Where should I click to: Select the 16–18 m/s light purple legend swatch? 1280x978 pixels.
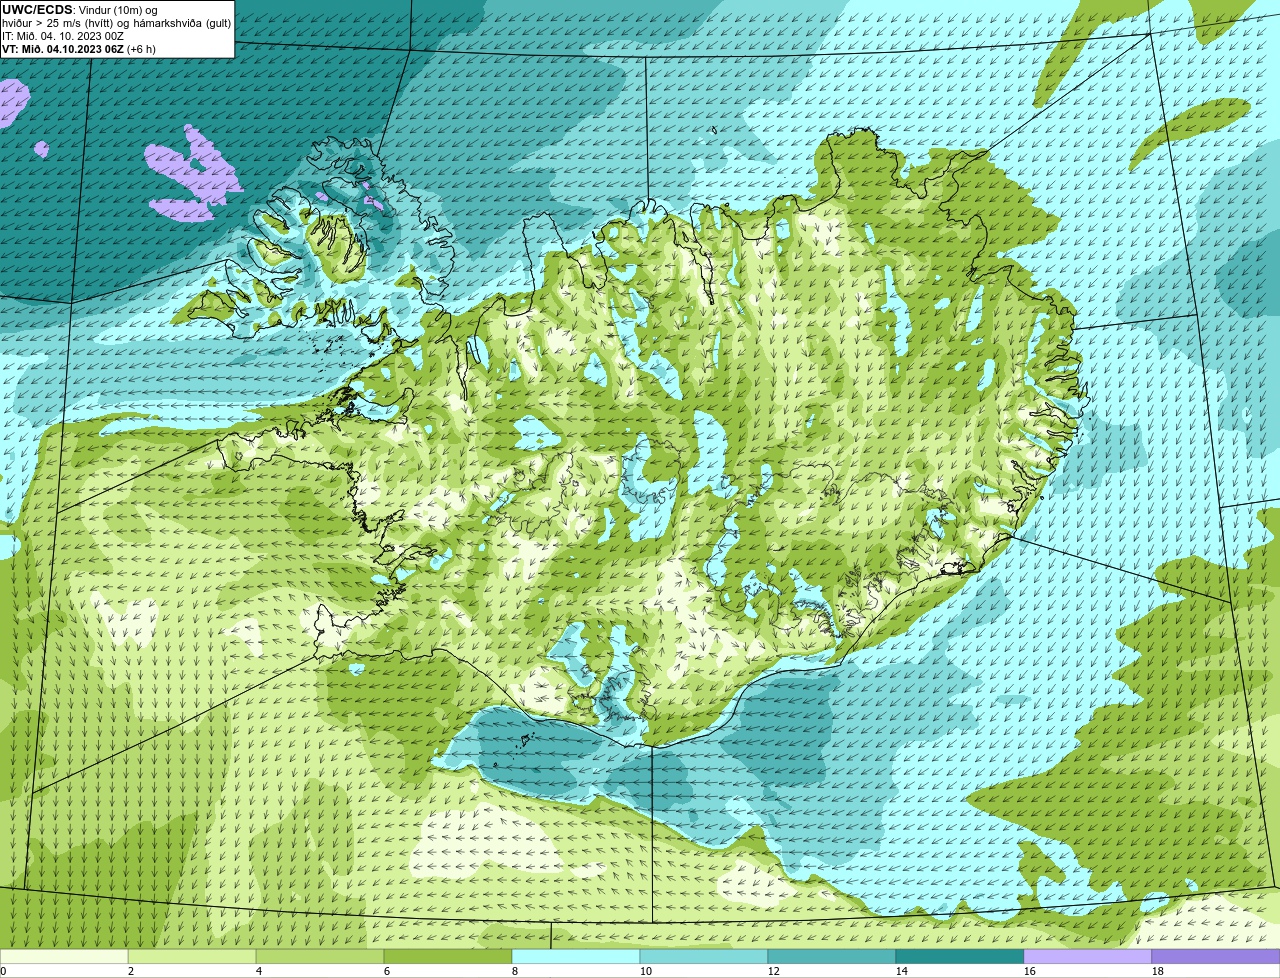1088,957
